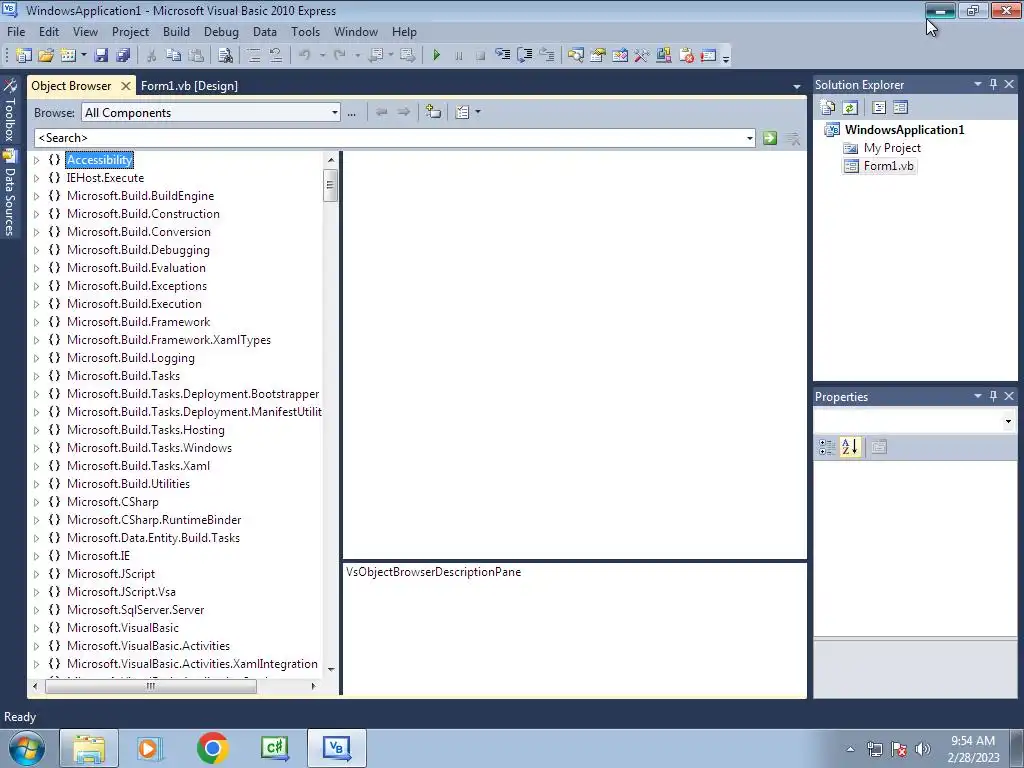This screenshot has height=768, width=1024.
Task: Select Microsoft.Build.Tasks.Hosting namespace
Action: point(146,430)
